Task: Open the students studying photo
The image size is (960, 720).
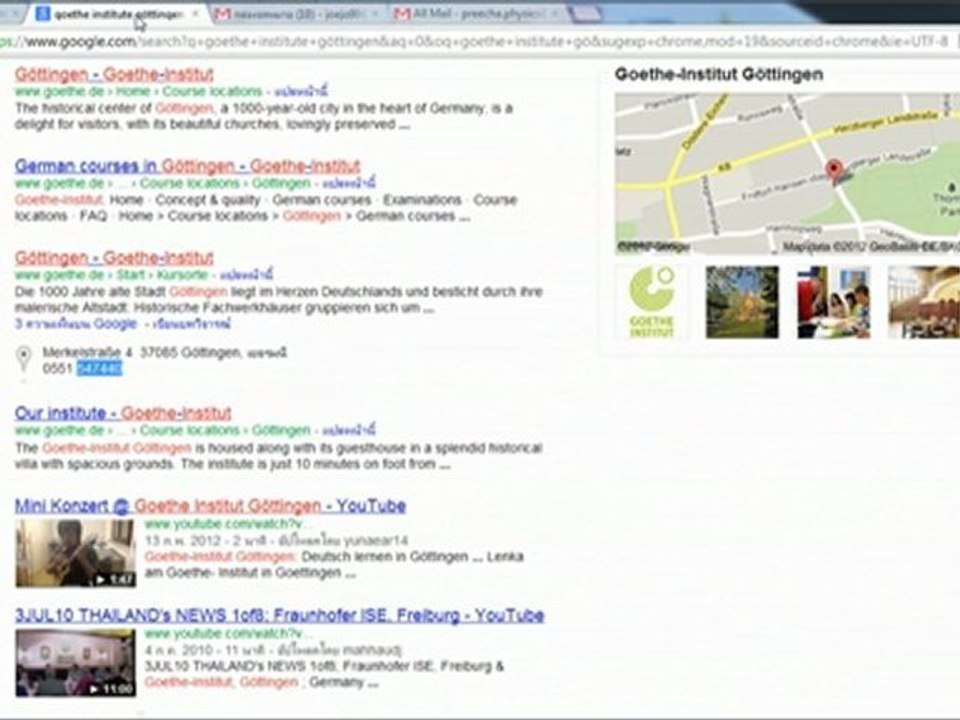Action: (833, 302)
